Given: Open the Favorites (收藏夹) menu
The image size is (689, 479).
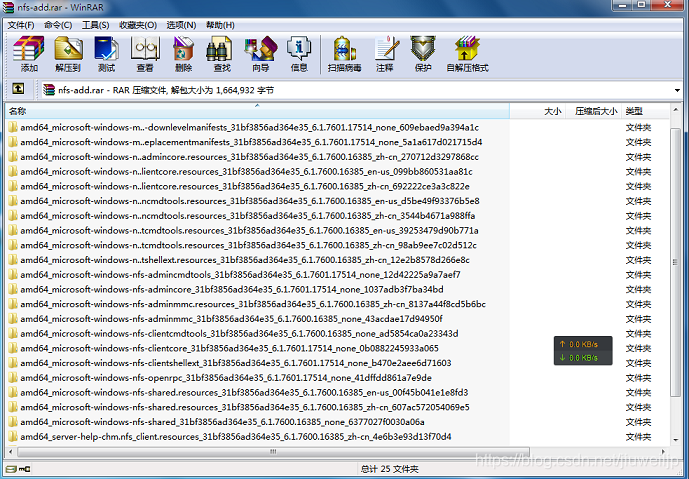Looking at the screenshot, I should pyautogui.click(x=138, y=25).
